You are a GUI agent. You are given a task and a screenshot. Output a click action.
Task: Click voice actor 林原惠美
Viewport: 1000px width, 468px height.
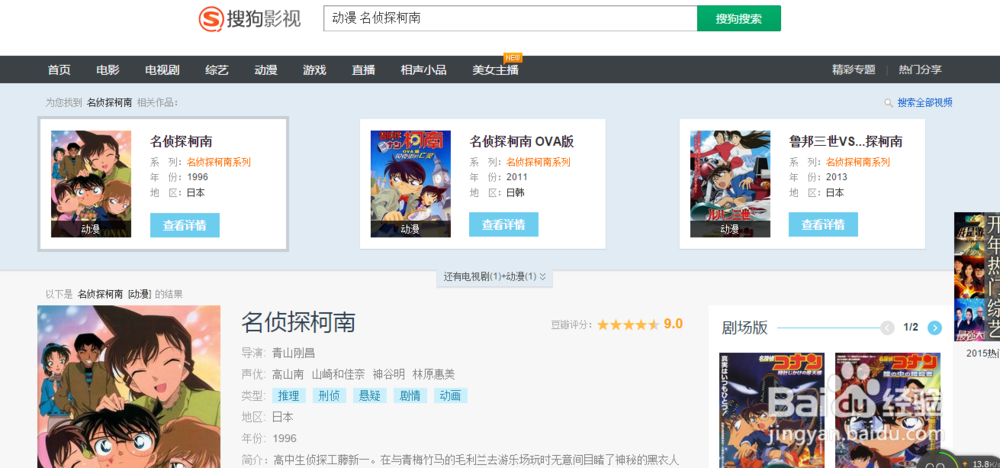(x=434, y=374)
